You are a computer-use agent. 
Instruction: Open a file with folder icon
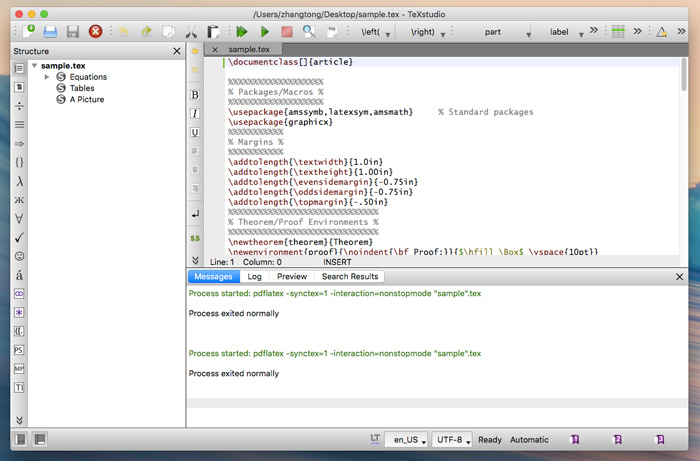tap(50, 32)
